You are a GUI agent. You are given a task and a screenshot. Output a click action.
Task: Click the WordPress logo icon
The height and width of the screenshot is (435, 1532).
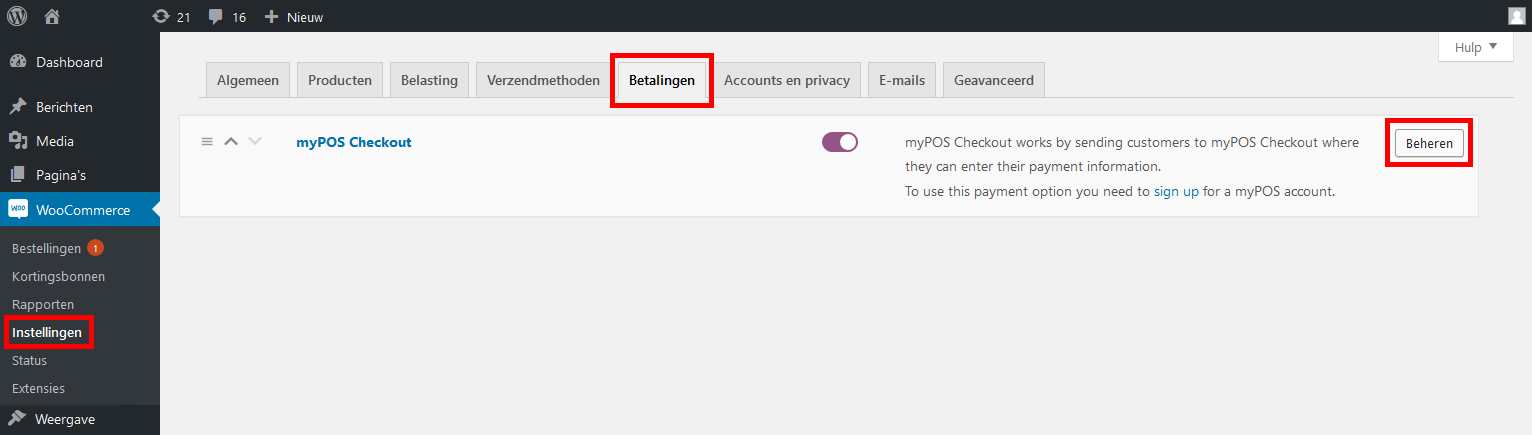(x=17, y=16)
